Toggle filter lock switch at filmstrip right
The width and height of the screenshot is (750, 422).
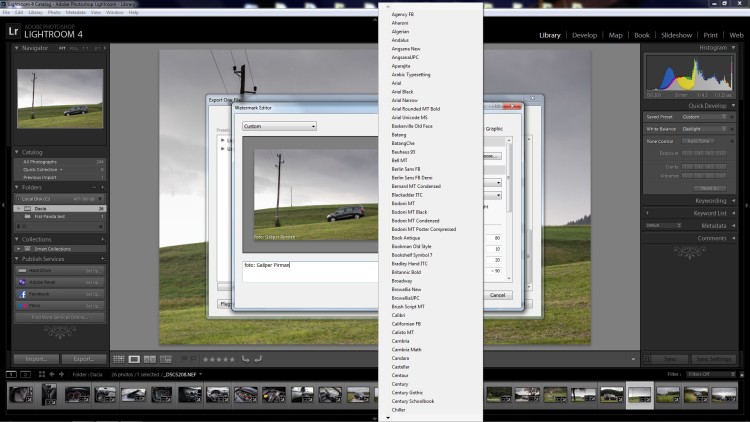point(742,374)
